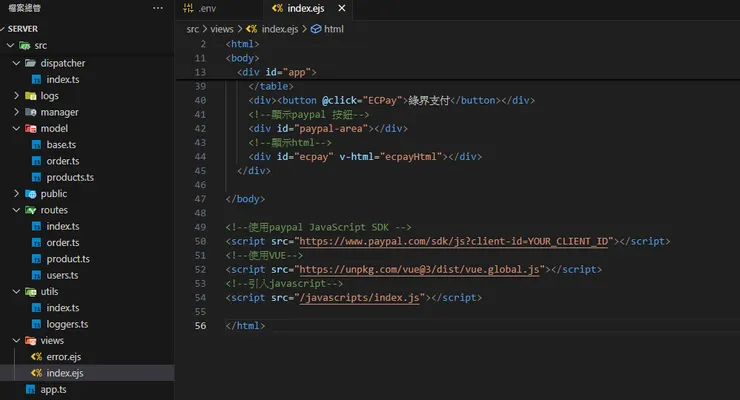Click the TypeScript icon beside products.ts

[36, 177]
